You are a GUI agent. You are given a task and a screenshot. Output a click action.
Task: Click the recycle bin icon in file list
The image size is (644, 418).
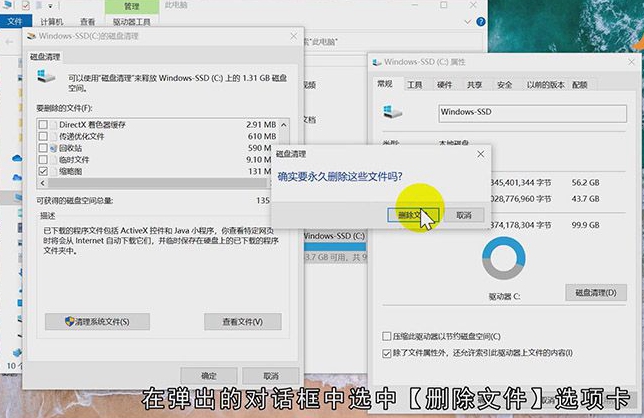(53, 148)
